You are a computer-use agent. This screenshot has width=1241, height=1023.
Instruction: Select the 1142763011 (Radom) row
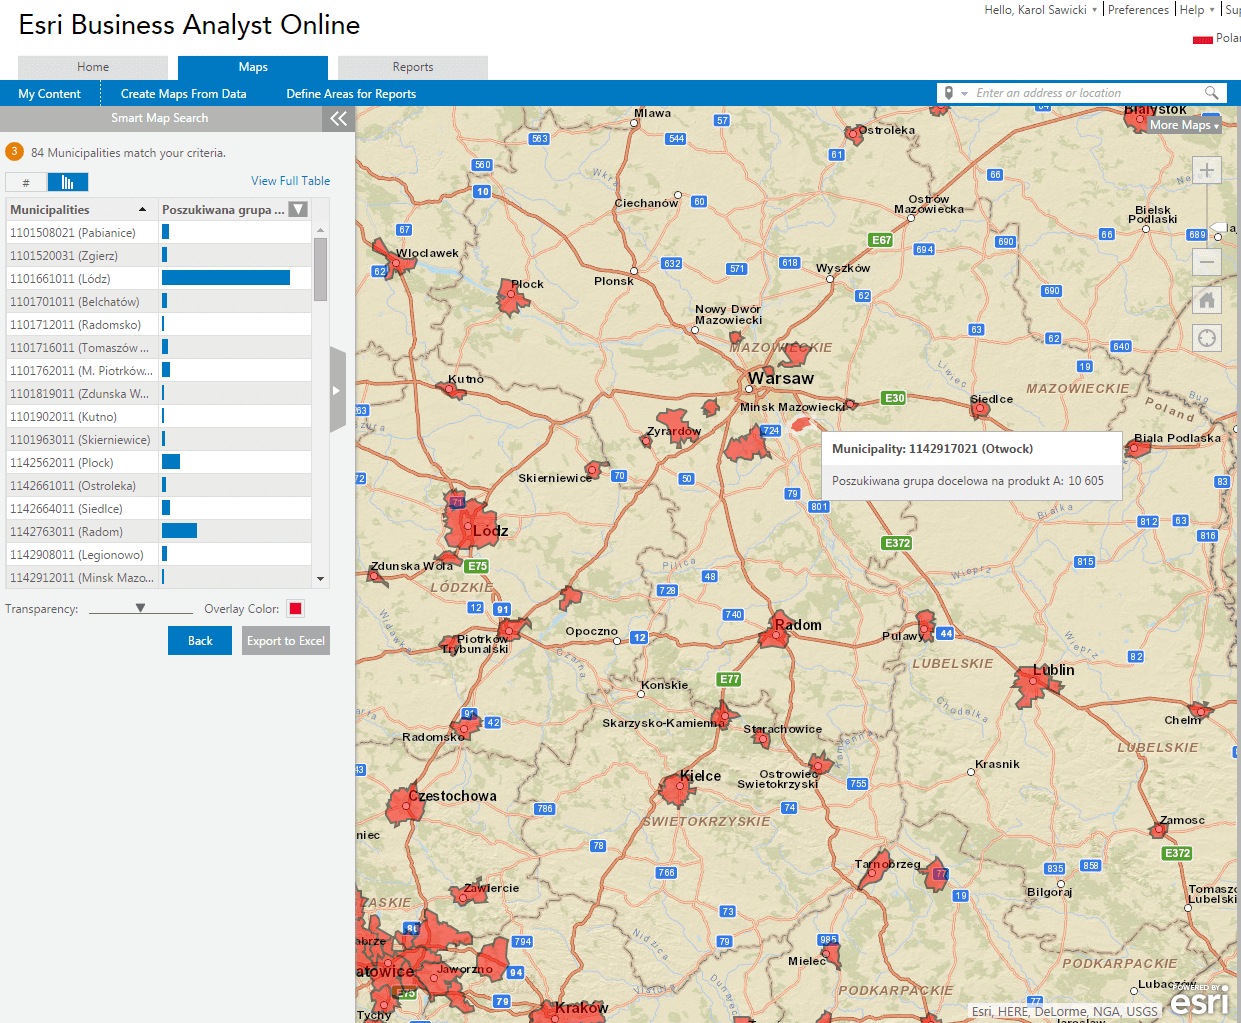pos(159,532)
